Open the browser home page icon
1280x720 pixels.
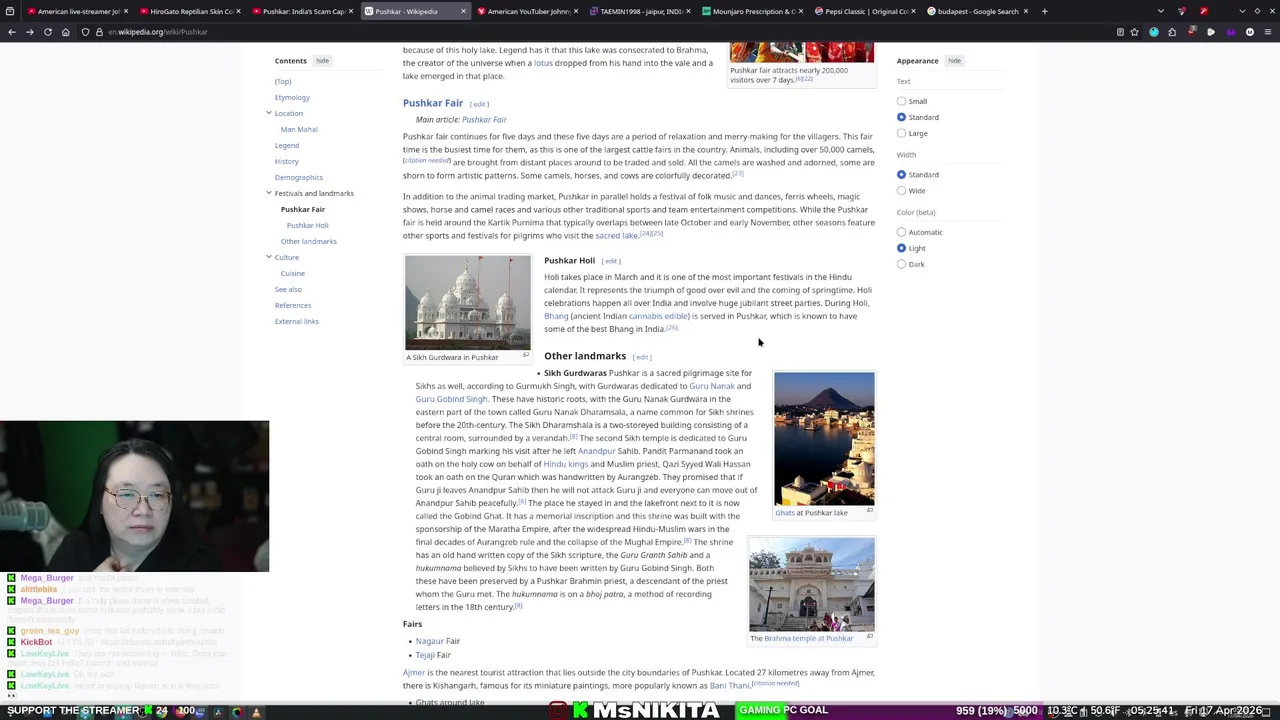[x=66, y=32]
